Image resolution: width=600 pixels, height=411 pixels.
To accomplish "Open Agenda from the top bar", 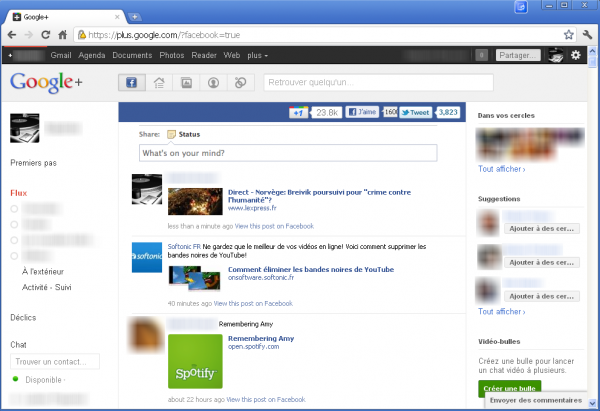I will click(92, 55).
